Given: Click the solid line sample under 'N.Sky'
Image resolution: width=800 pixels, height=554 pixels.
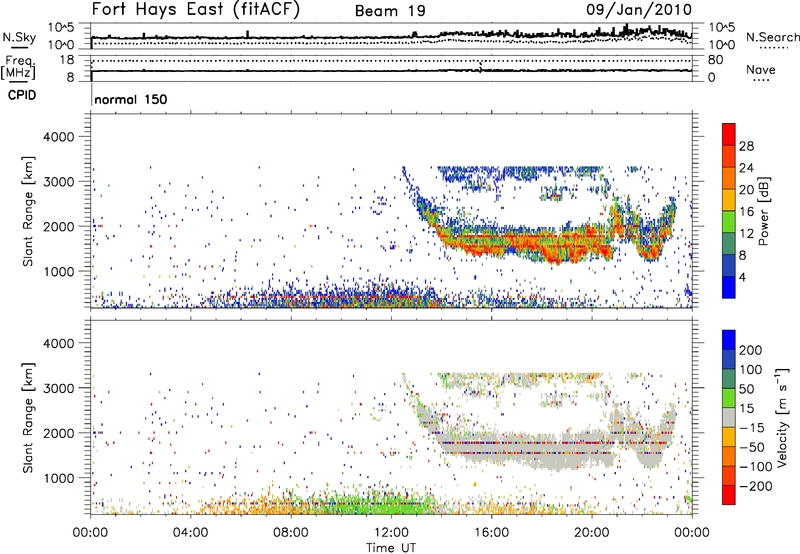Looking at the screenshot, I should coord(19,48).
